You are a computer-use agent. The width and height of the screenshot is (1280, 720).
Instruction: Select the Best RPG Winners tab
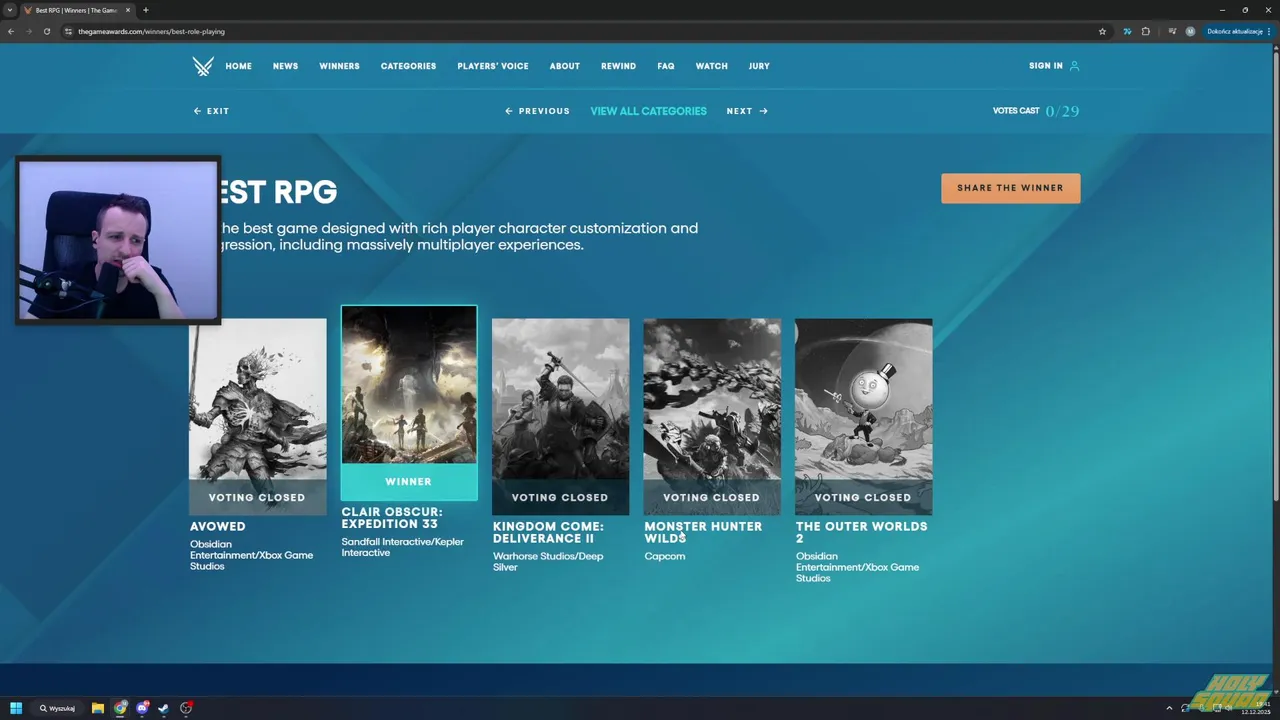[x=77, y=10]
